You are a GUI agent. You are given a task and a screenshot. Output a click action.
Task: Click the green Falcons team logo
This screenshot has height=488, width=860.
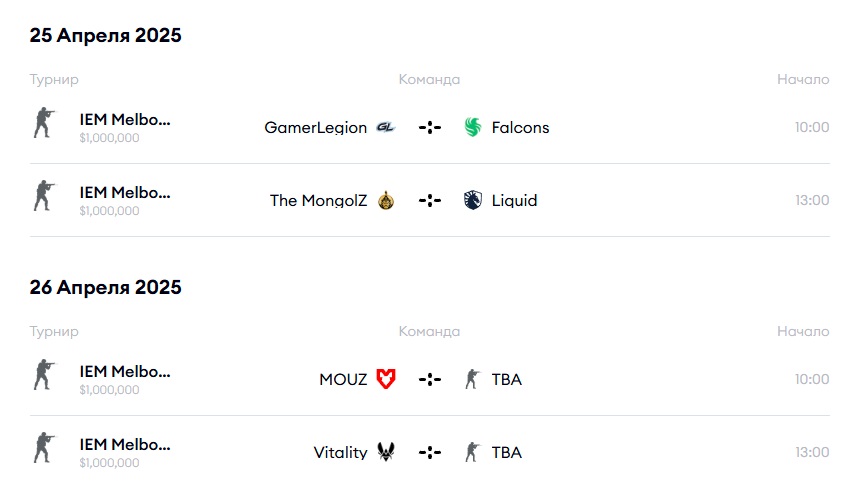click(x=473, y=127)
